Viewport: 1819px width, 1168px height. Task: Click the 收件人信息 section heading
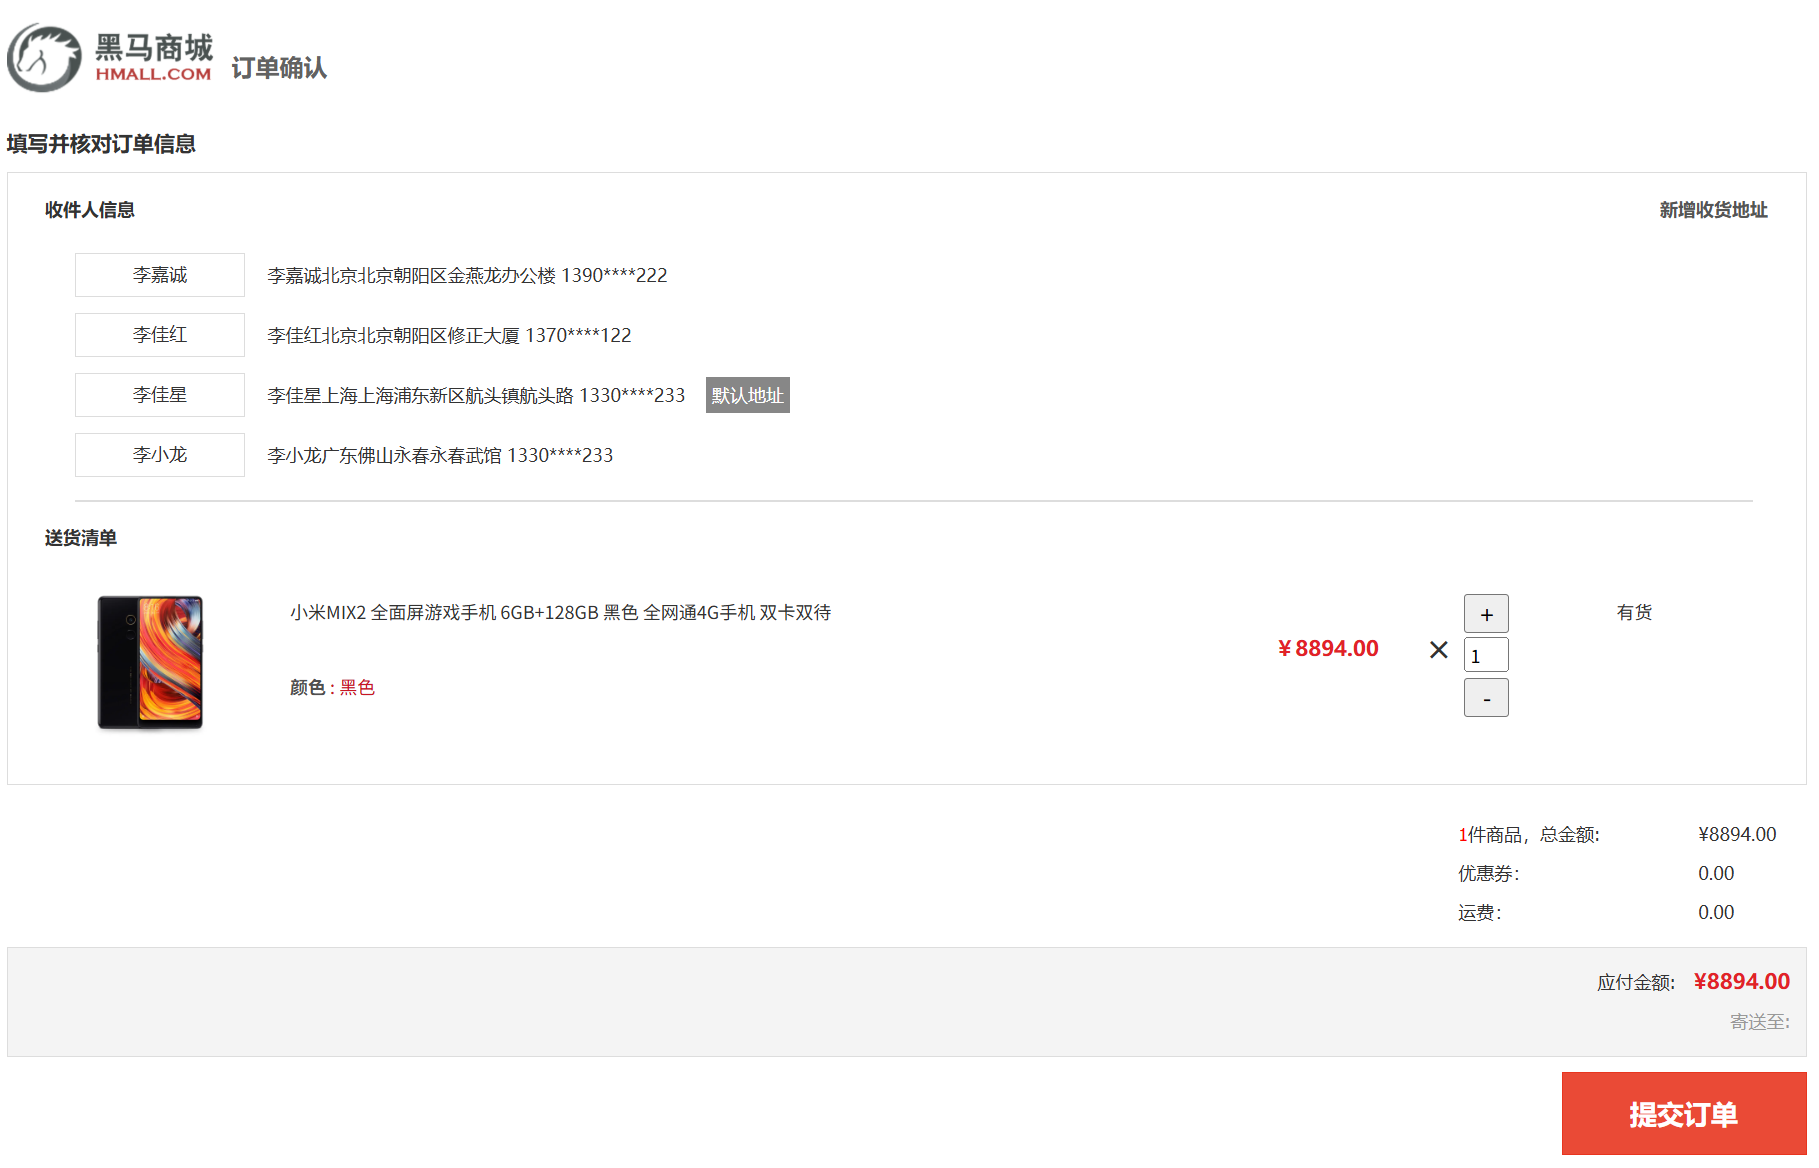point(90,210)
